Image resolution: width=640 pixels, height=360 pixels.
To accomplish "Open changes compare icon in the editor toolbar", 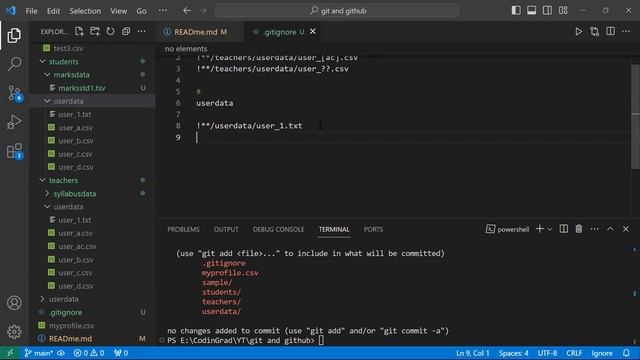I will (594, 31).
